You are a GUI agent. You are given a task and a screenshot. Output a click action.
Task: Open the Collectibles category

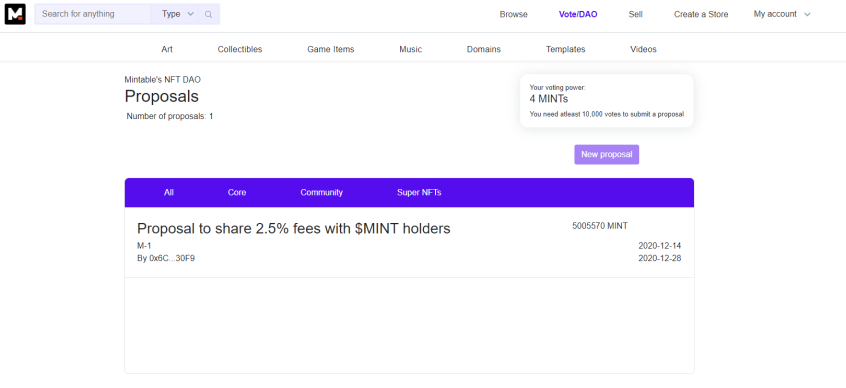(240, 49)
